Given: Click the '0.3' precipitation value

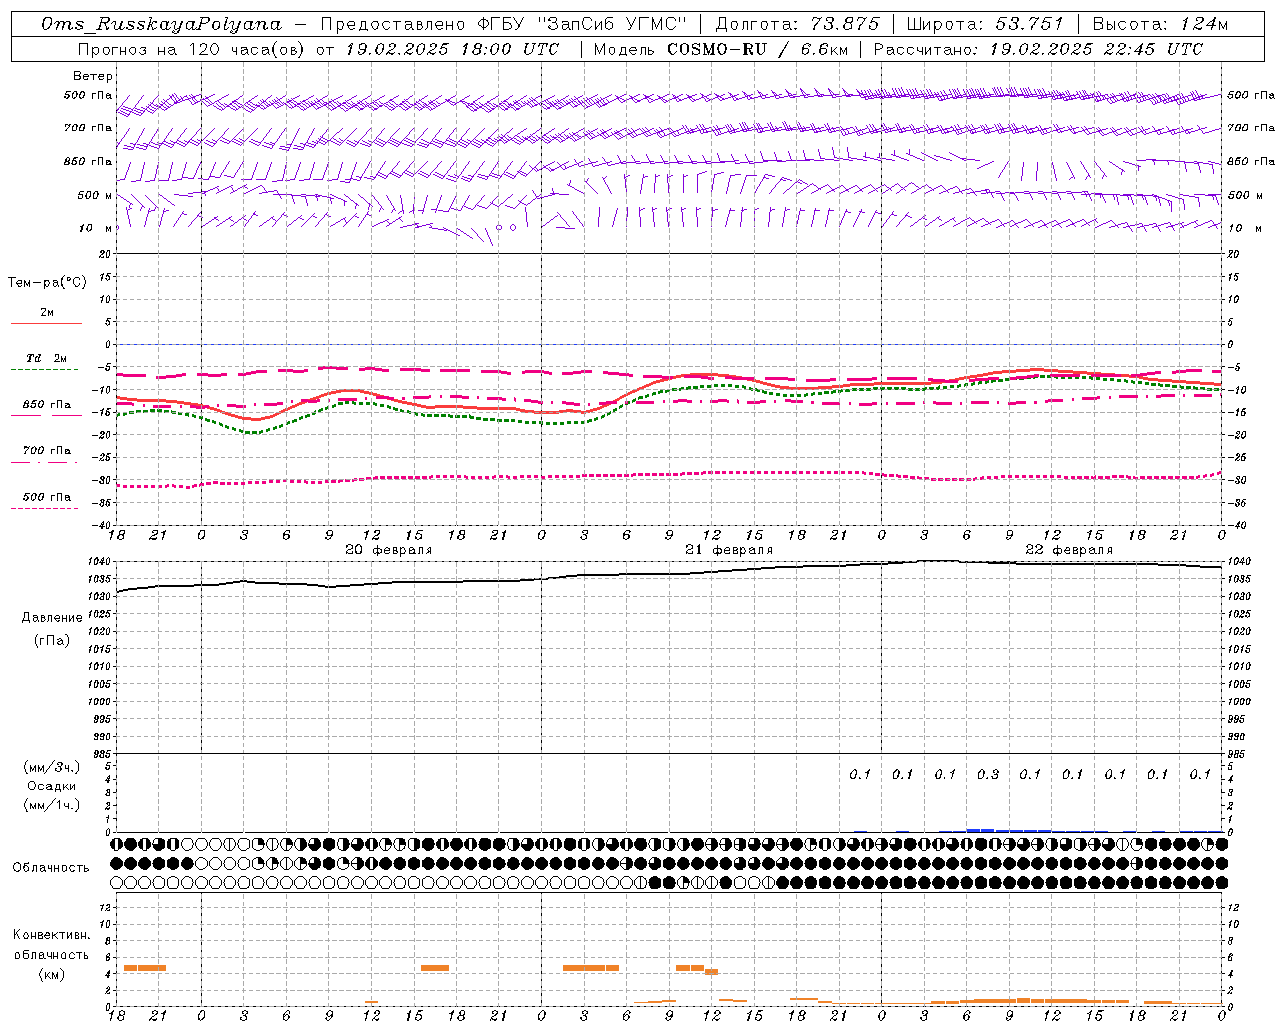Looking at the screenshot, I should (988, 774).
